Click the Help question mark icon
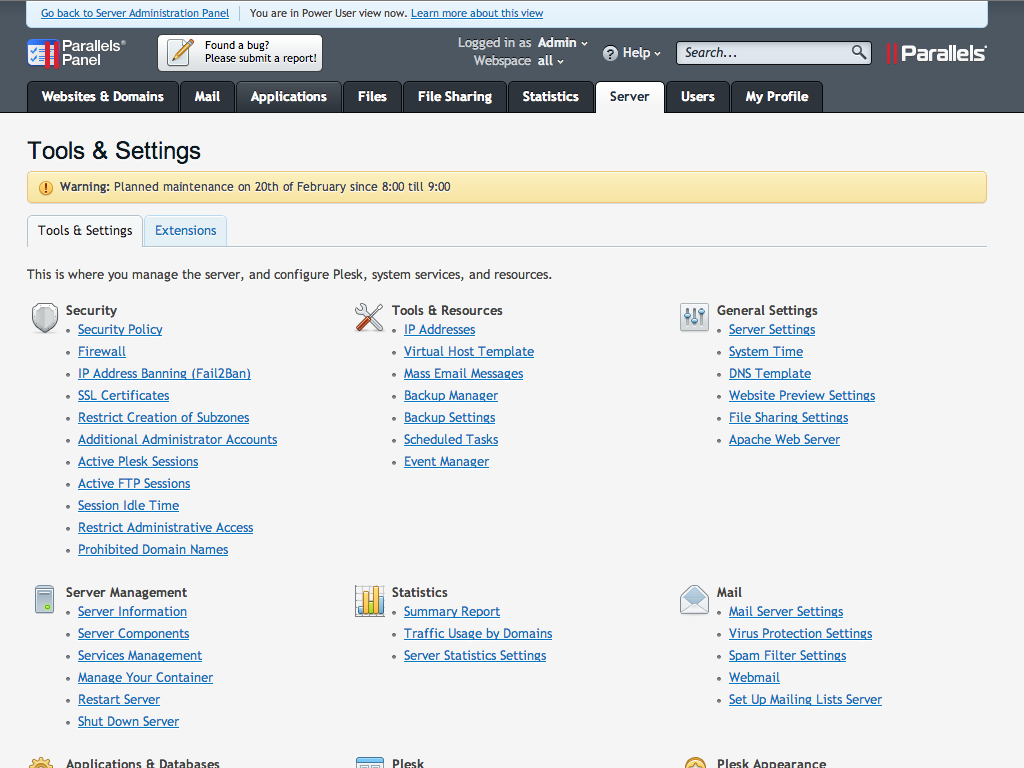 point(610,53)
